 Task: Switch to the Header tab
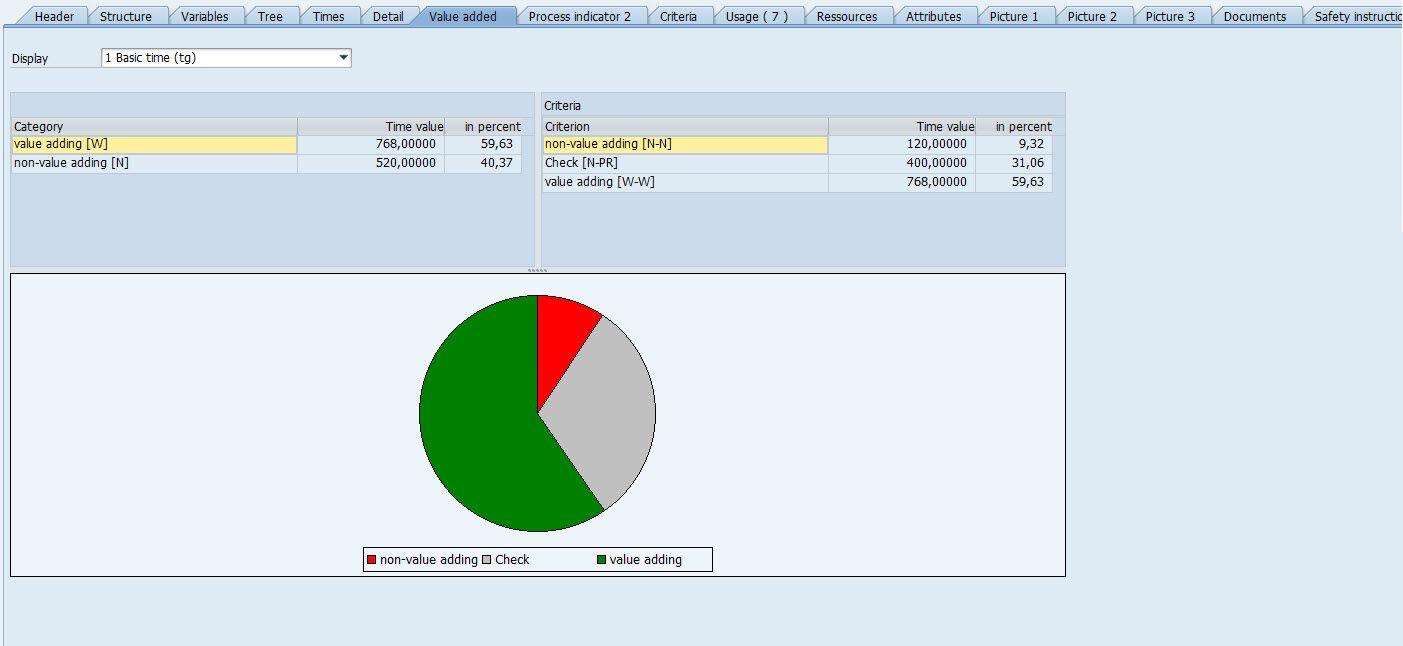[x=54, y=16]
